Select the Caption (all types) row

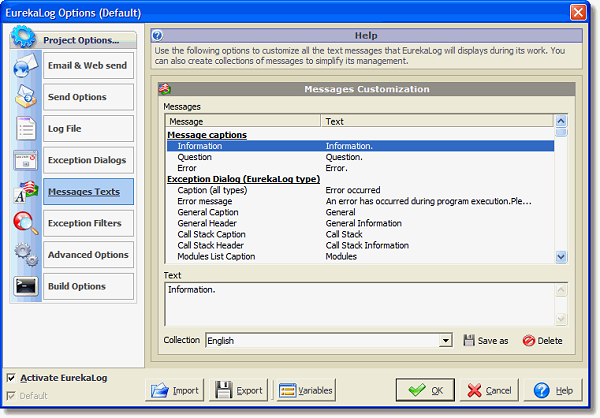[x=360, y=190]
